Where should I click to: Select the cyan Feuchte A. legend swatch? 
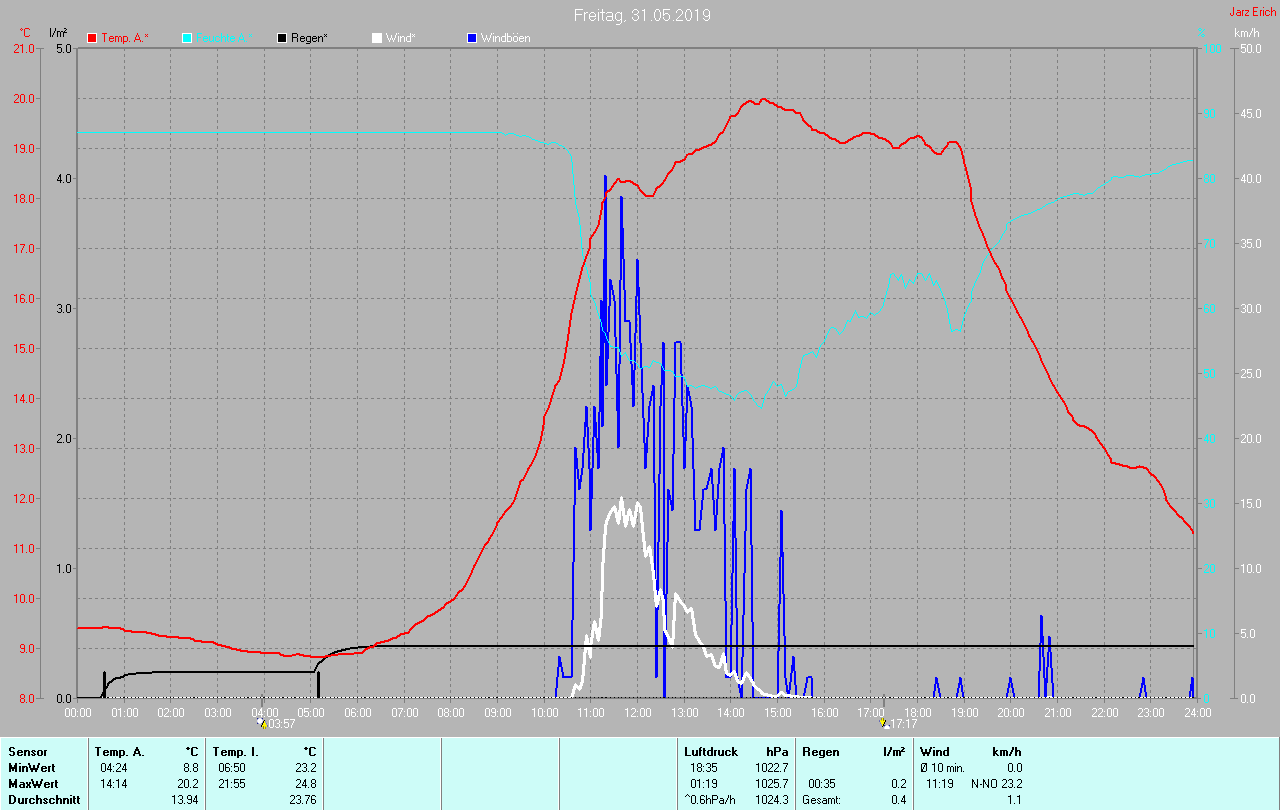coord(188,38)
